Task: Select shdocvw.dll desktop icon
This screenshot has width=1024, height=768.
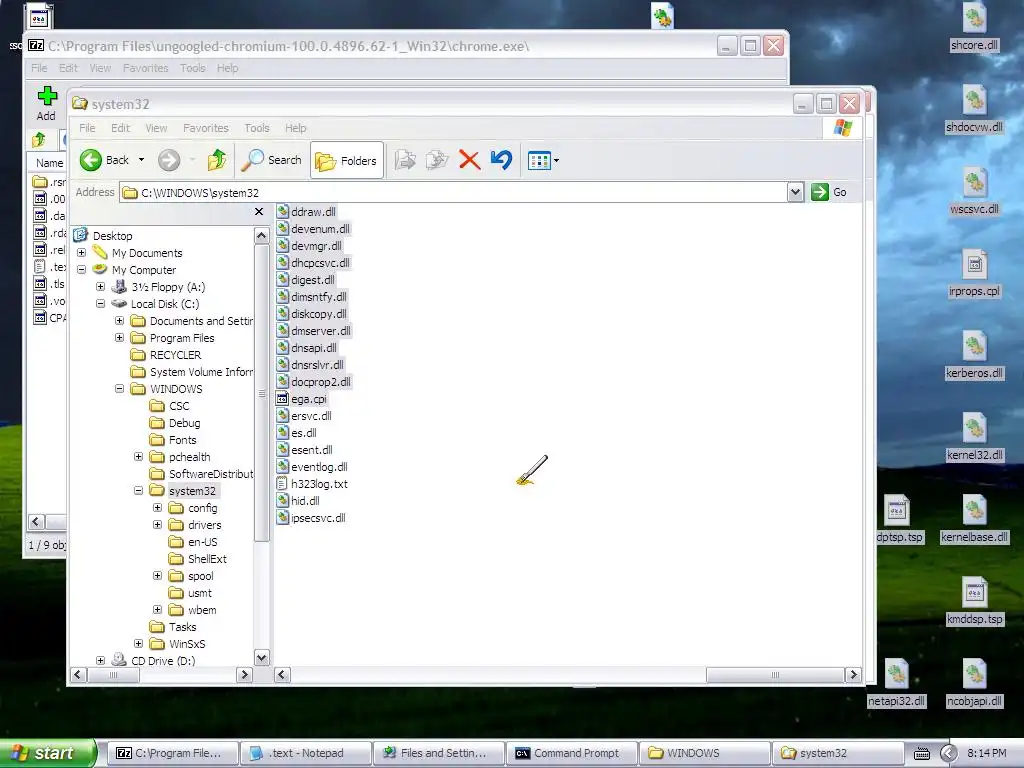Action: [974, 110]
